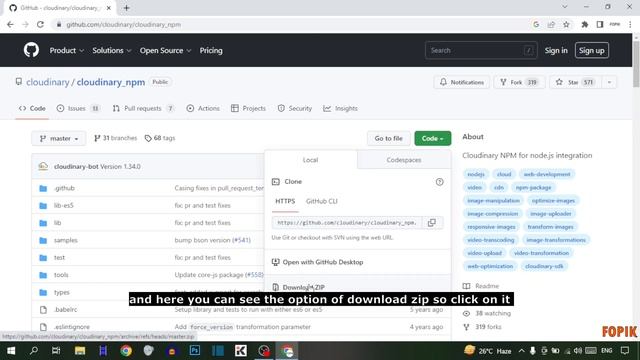Open the master branch dropdown
Viewport: 640px width, 360px height.
coord(59,138)
